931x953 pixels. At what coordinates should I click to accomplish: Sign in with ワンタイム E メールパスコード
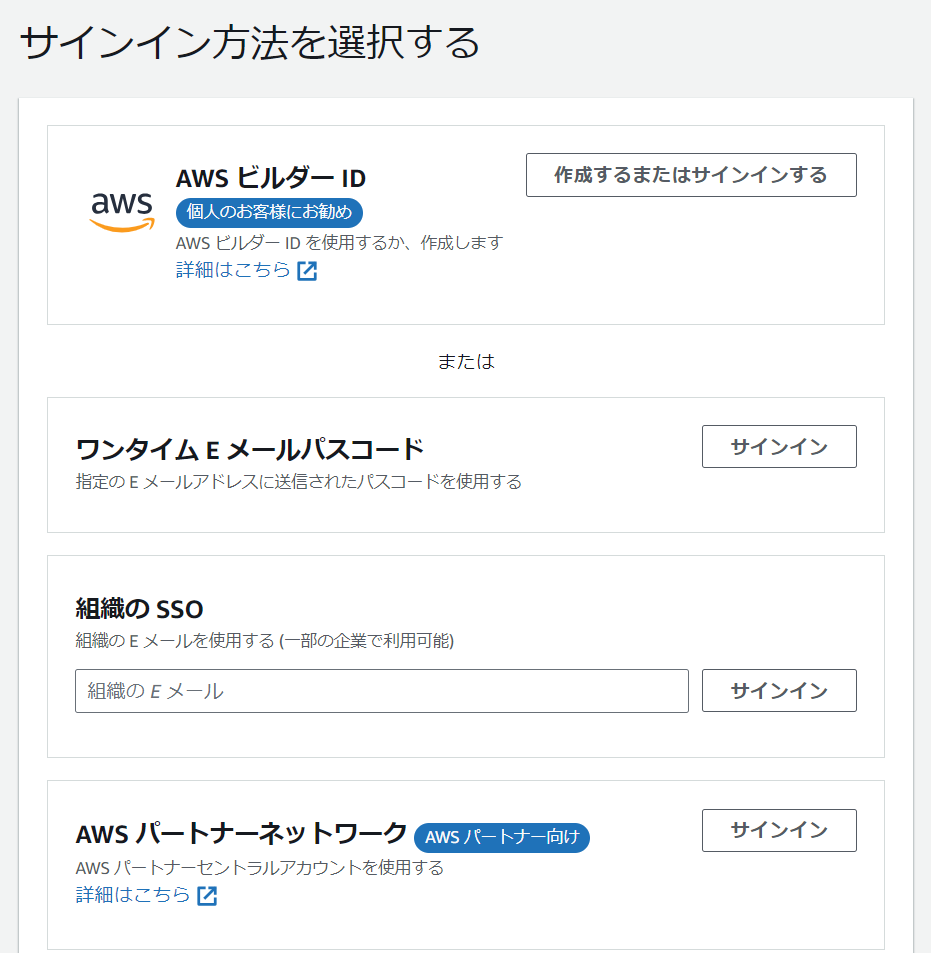click(x=778, y=446)
